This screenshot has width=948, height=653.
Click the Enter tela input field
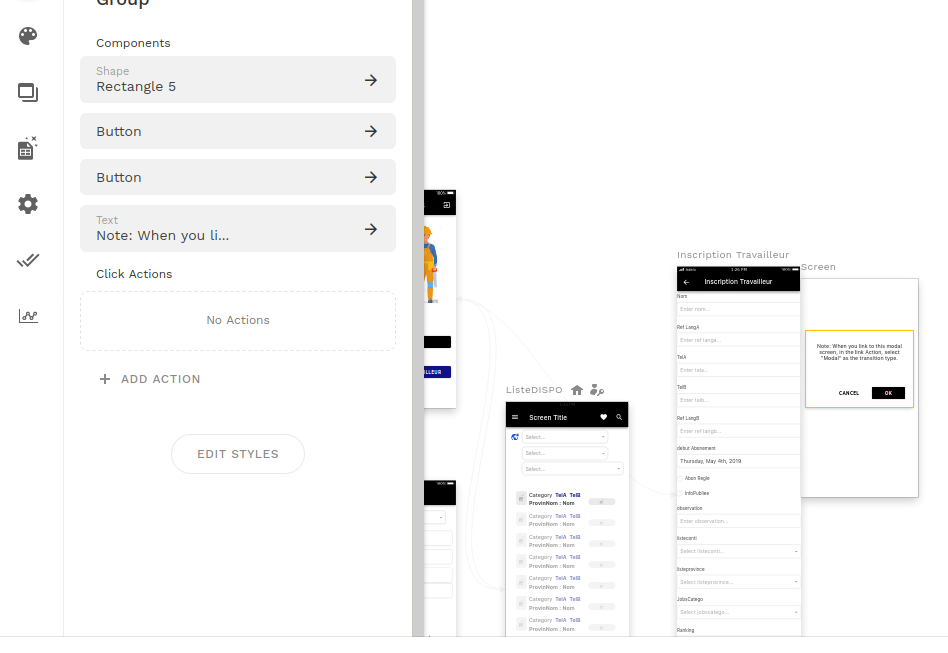point(738,370)
